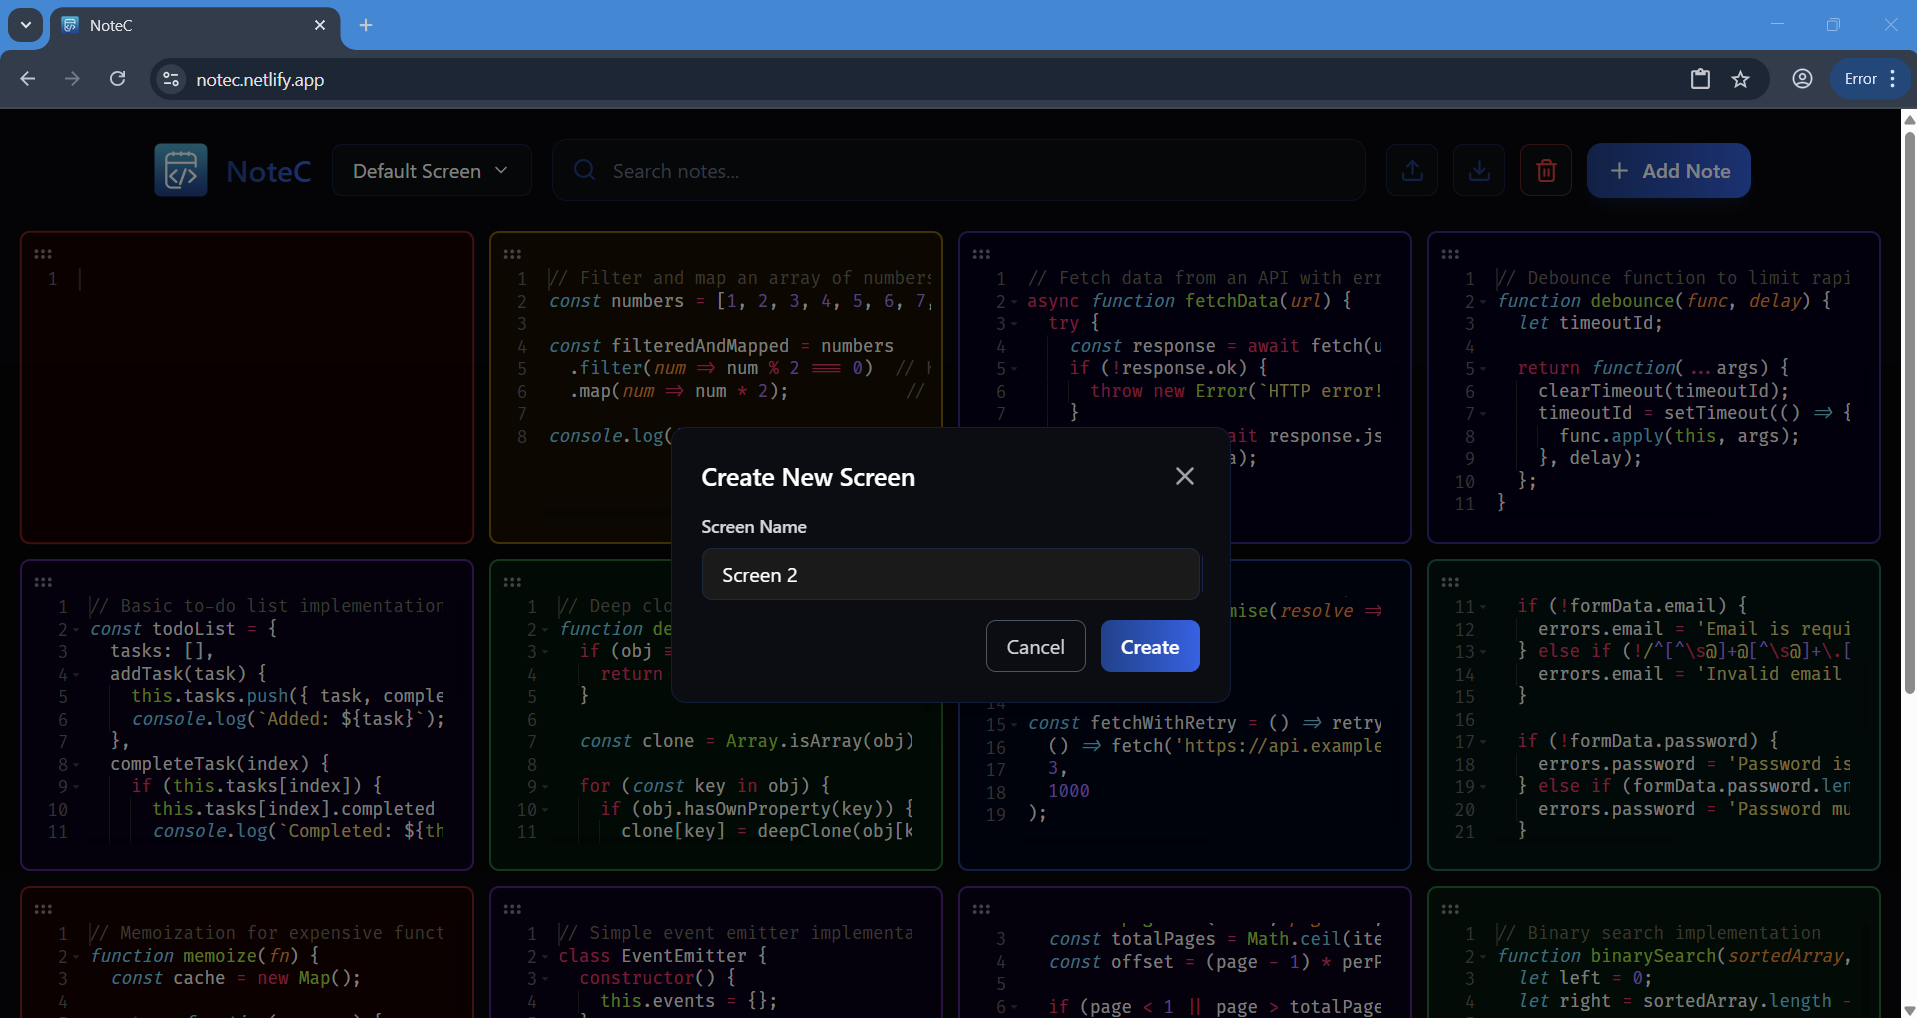Click the install app icon in address bar
Viewport: 1917px width, 1018px height.
click(1700, 79)
